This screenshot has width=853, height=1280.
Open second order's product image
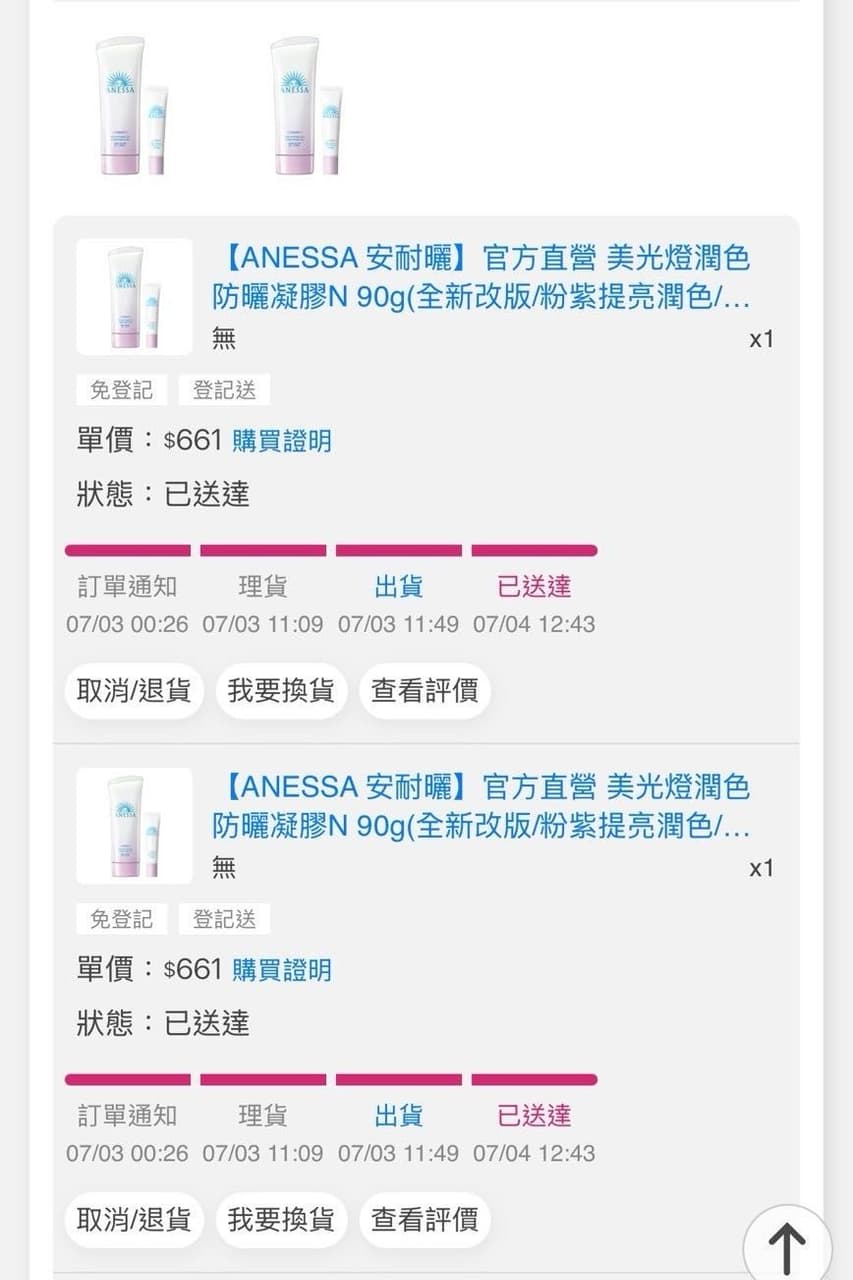point(134,826)
